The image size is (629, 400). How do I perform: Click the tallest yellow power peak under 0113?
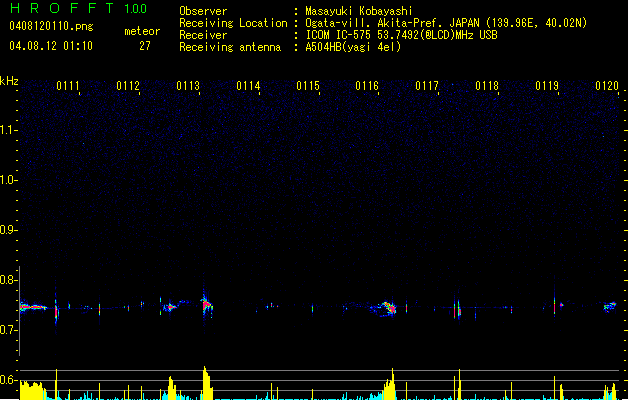click(x=206, y=383)
